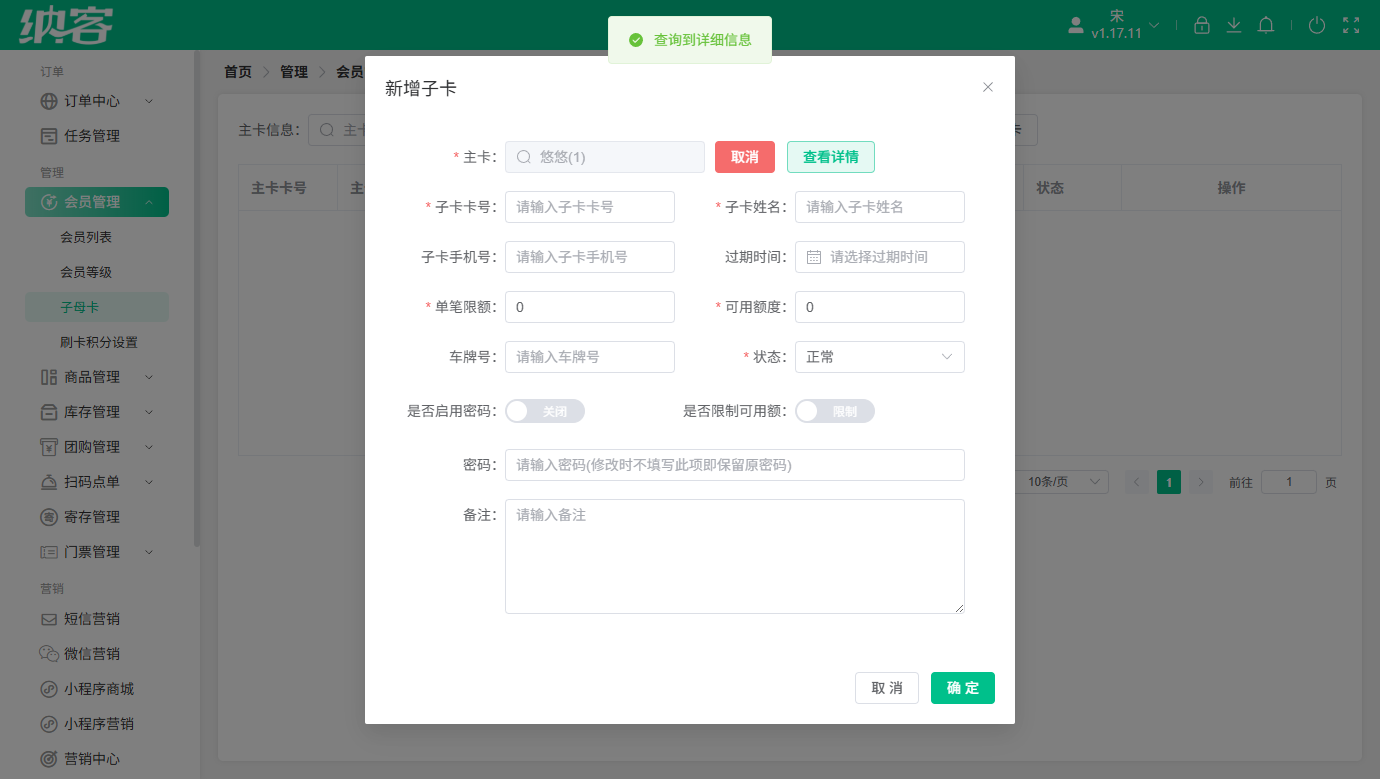This screenshot has width=1380, height=779.
Task: Click the 子卡姓名 input field
Action: [880, 207]
